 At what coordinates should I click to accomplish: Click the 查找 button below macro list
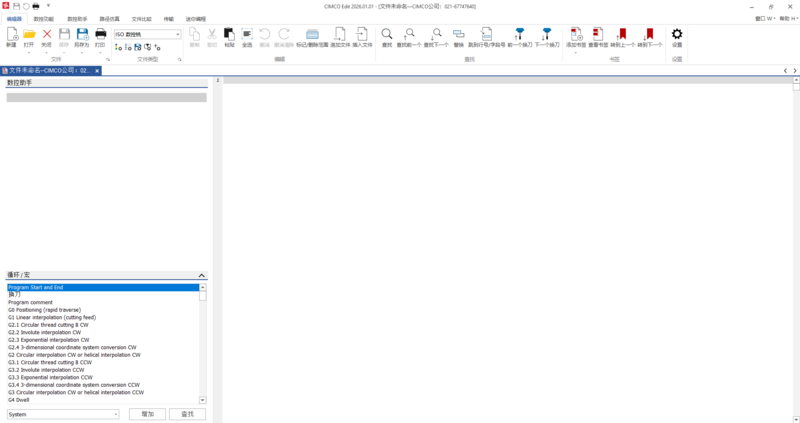(187, 414)
